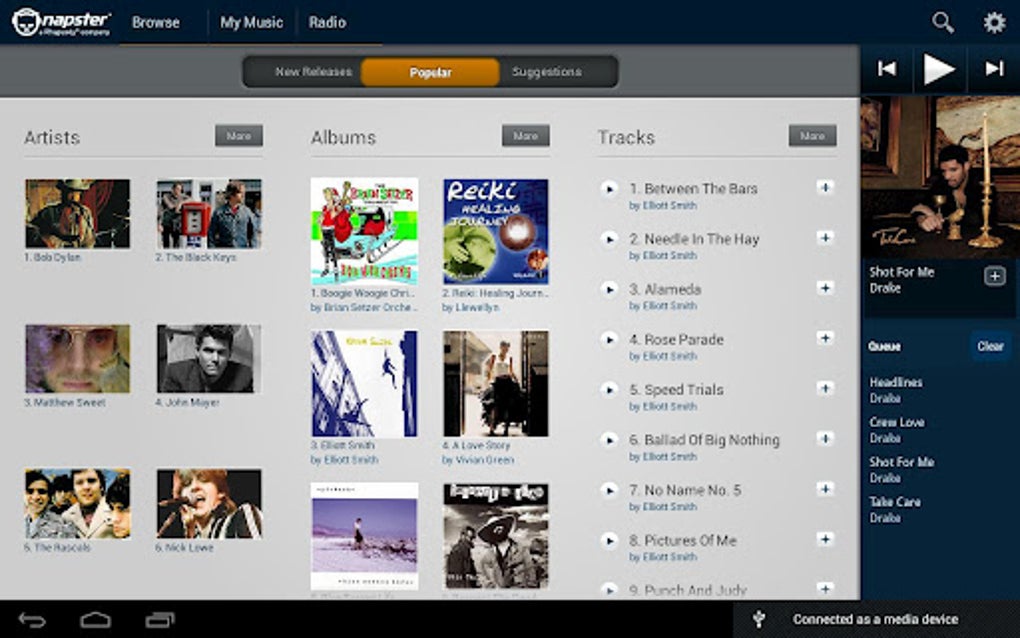Viewport: 1020px width, 638px height.
Task: Play the track Between The Bars
Action: [x=610, y=189]
